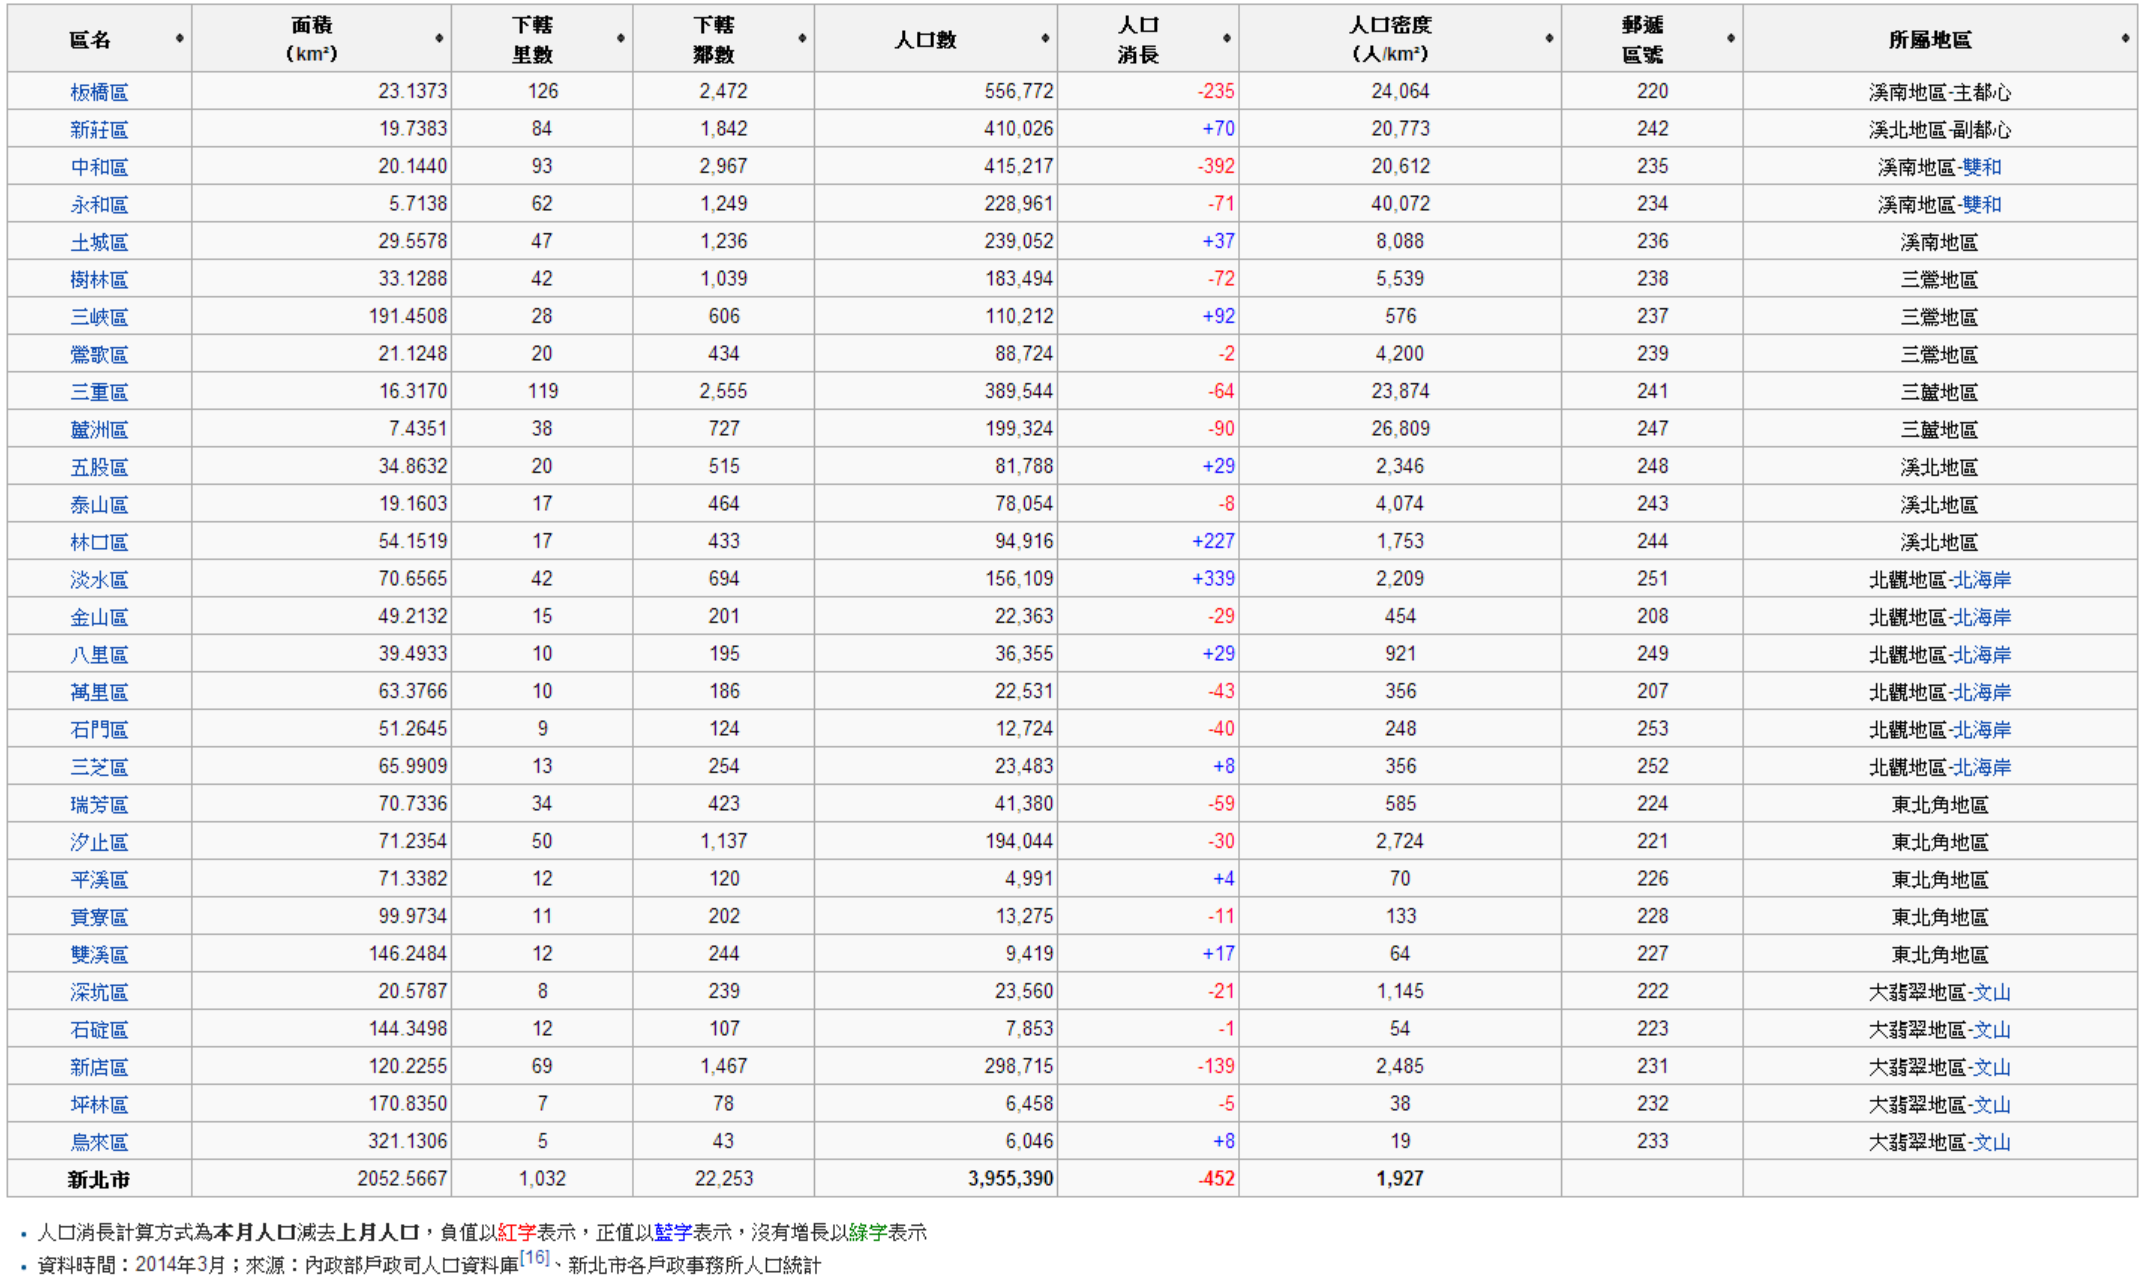Open the 淡水區 link
Screen dimensions: 2142x1283
pyautogui.click(x=99, y=579)
